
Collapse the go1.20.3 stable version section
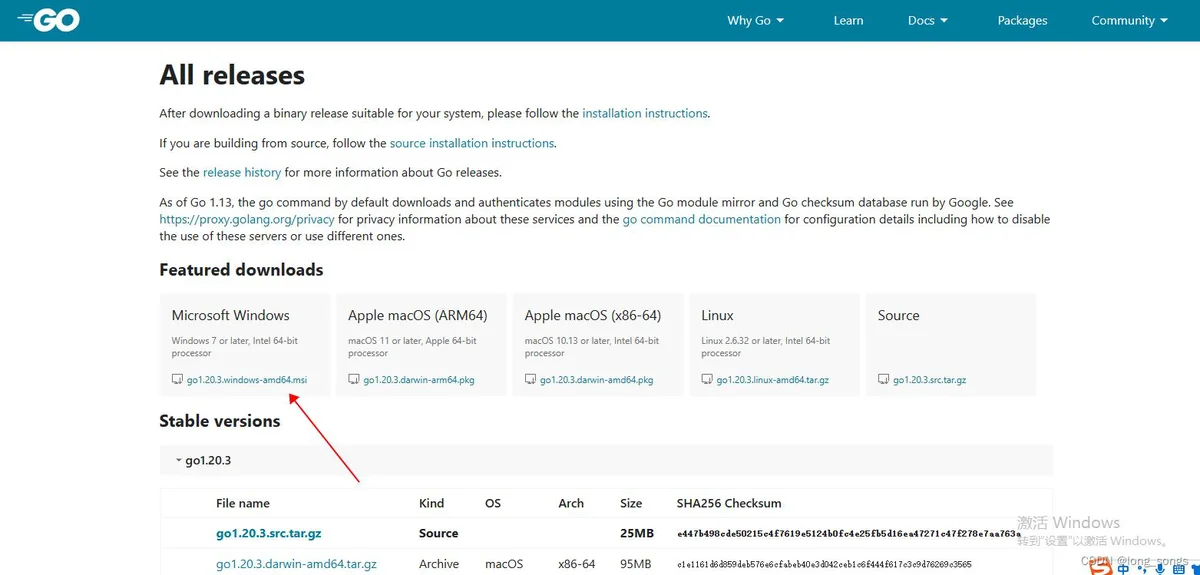tap(606, 460)
